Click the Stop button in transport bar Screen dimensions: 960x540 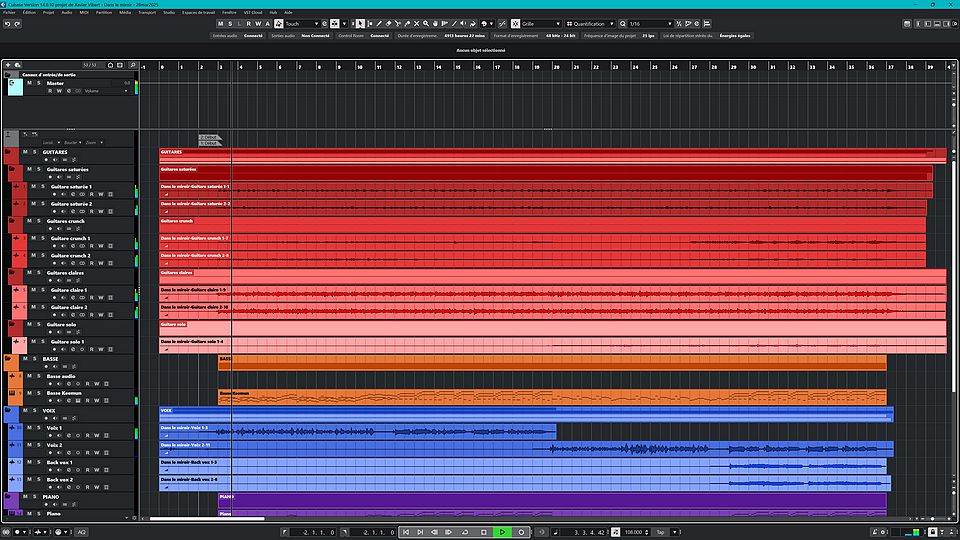483,532
